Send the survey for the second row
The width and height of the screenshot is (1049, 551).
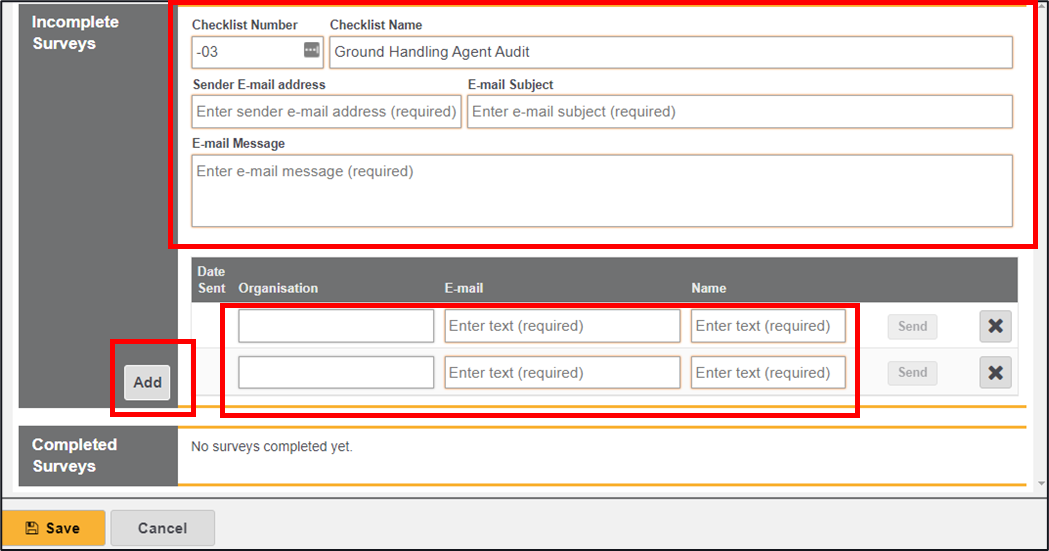point(912,373)
